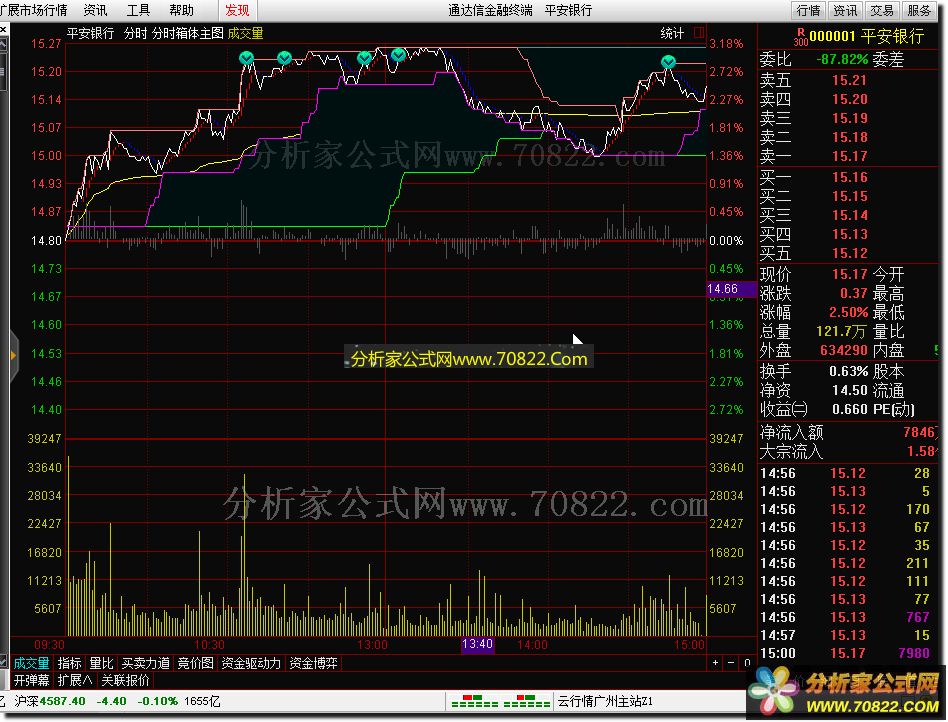Click the 关联报价 button
Image resolution: width=948 pixels, height=722 pixels.
click(125, 680)
